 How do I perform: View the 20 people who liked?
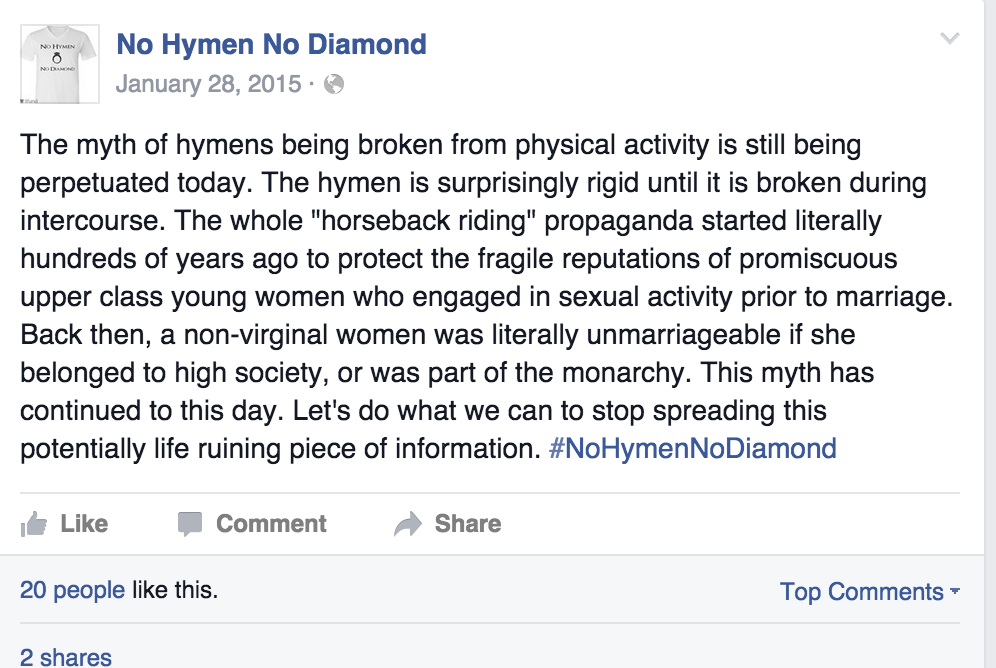[72, 590]
